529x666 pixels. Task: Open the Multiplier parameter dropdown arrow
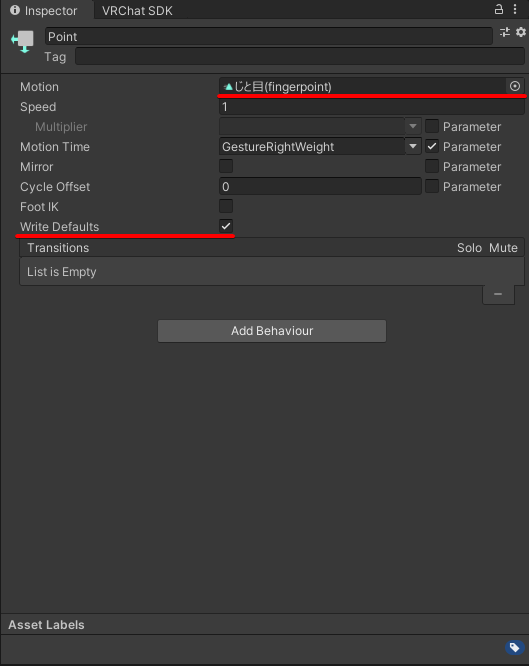(x=413, y=126)
